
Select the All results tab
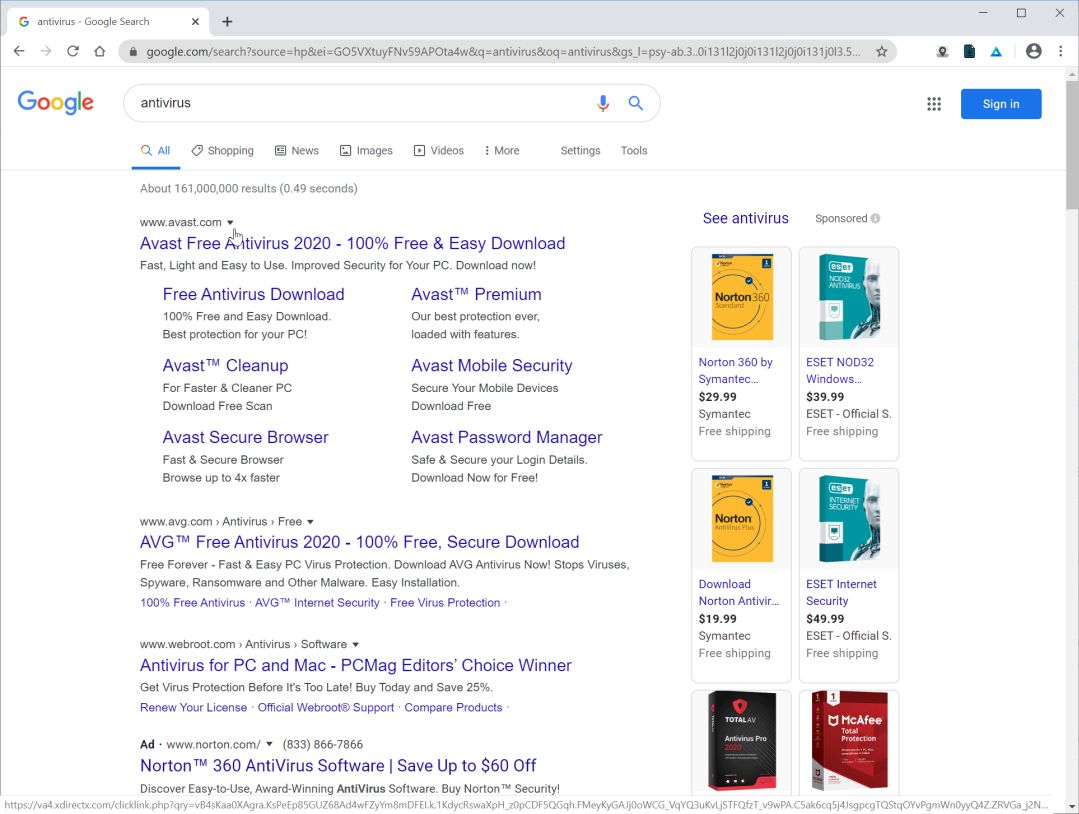pos(156,151)
